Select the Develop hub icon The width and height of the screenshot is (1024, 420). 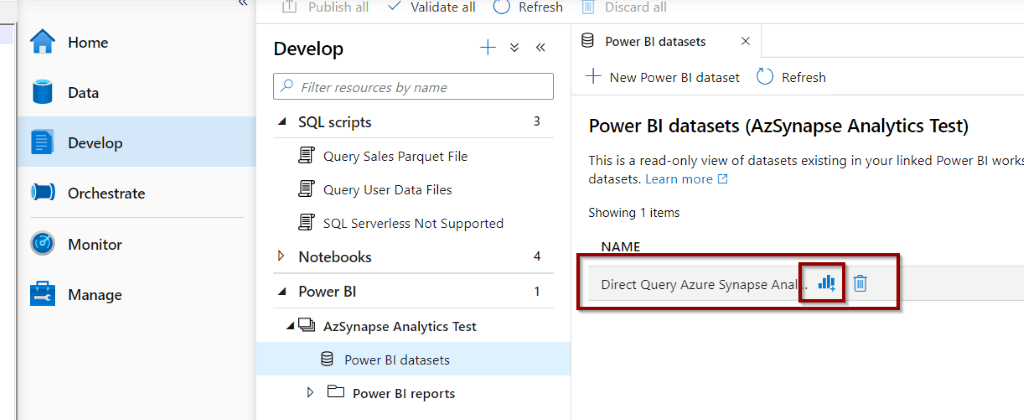43,143
